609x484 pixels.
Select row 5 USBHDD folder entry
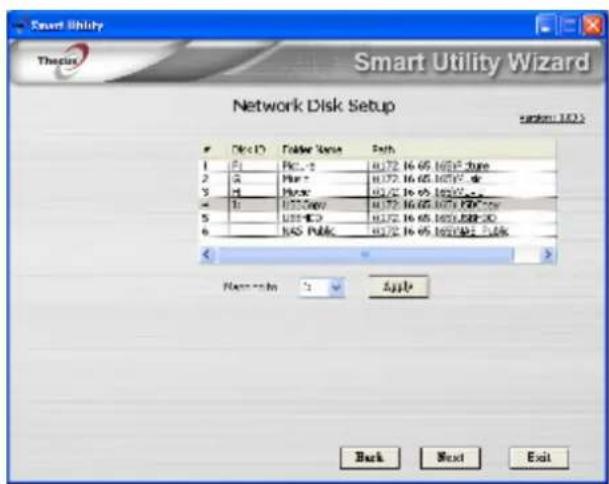pos(378,218)
